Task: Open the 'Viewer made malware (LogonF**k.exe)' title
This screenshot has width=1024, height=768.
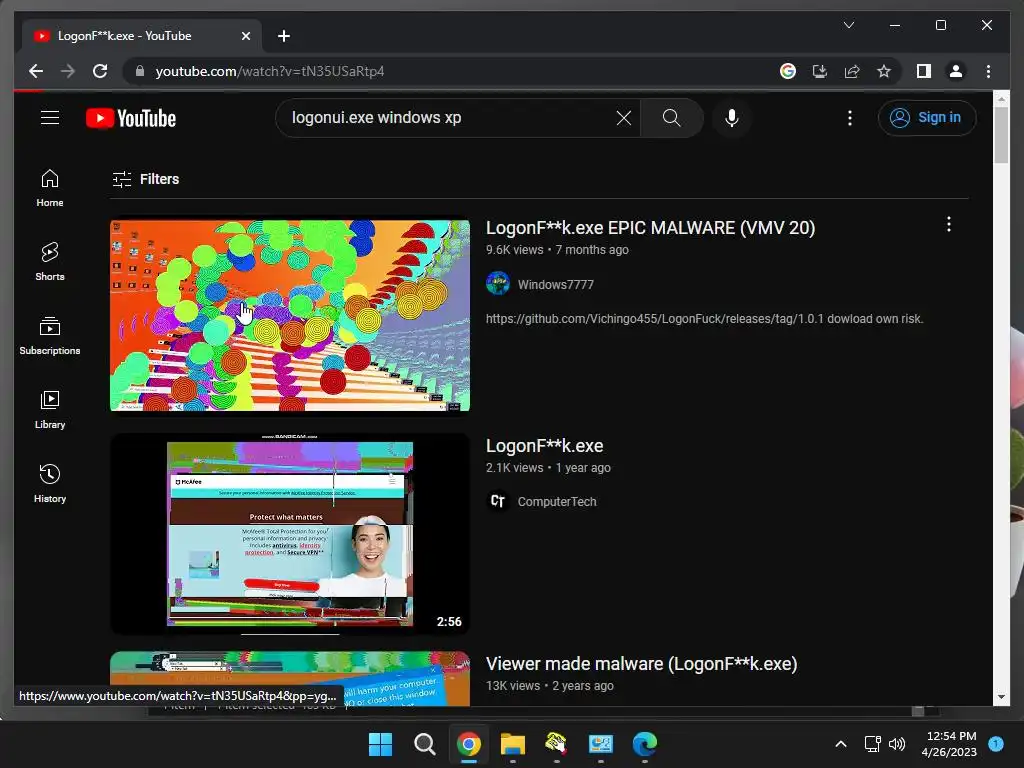Action: 641,664
